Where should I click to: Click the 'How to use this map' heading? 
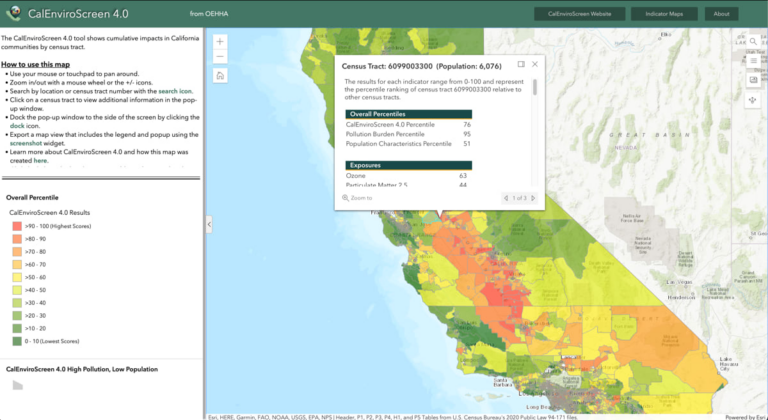(x=35, y=65)
